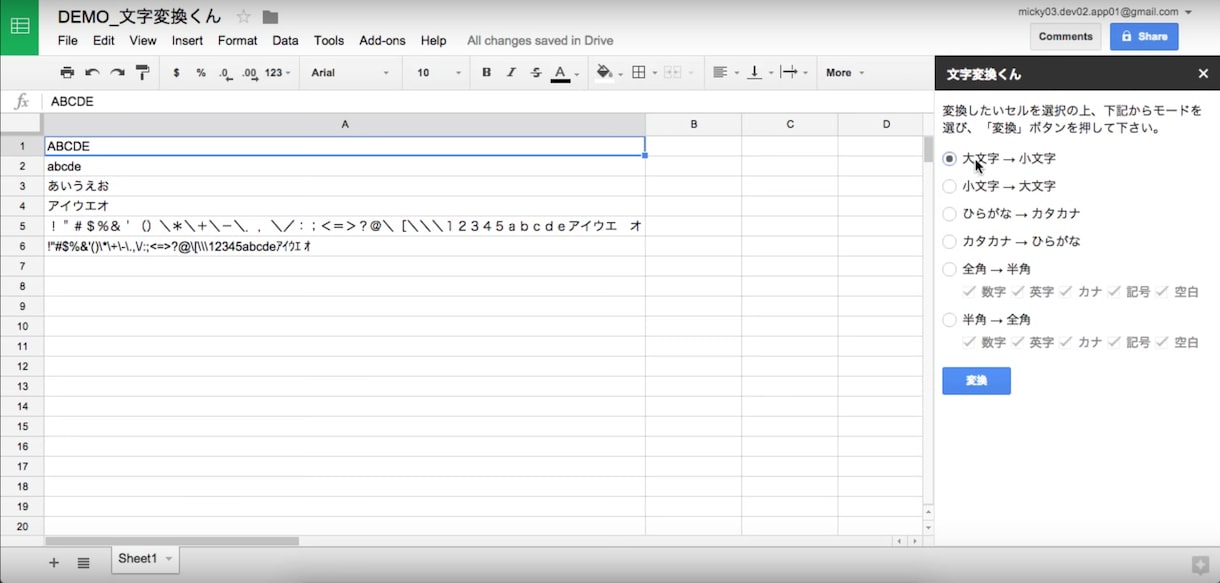Format the cell as currency
Screen dimensions: 1220x583
[x=177, y=73]
